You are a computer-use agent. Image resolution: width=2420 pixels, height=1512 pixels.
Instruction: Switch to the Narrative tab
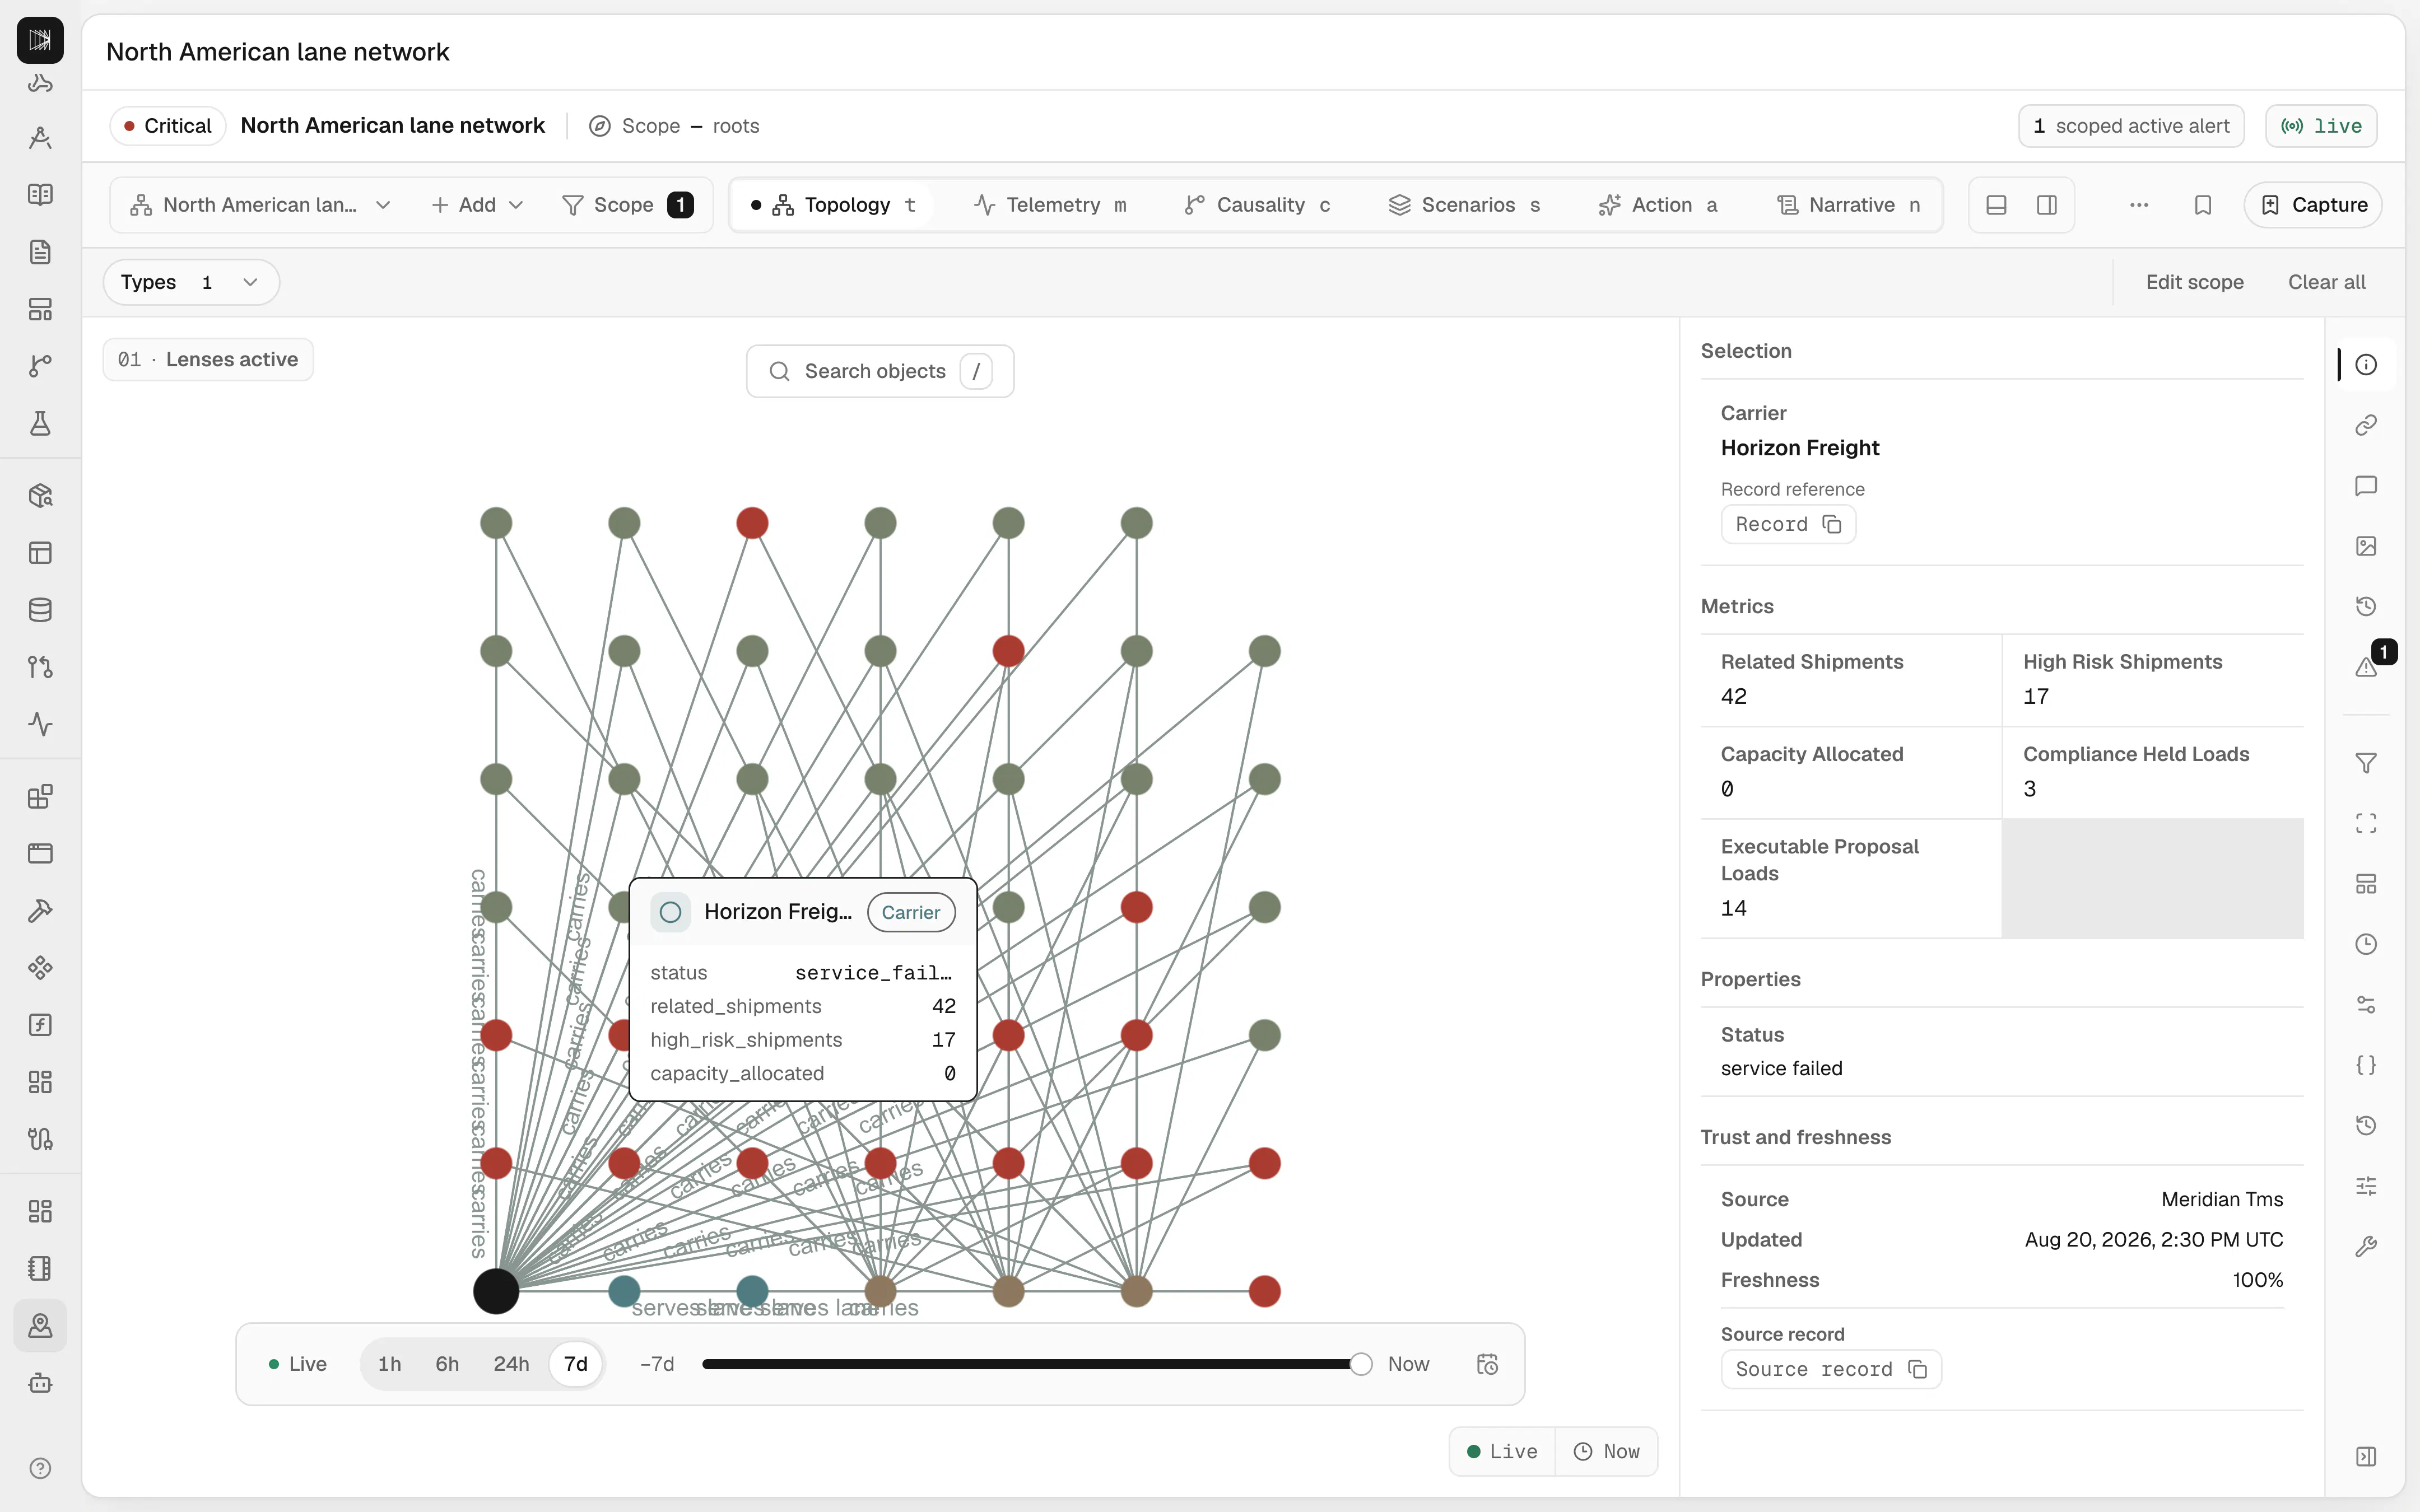click(1850, 205)
